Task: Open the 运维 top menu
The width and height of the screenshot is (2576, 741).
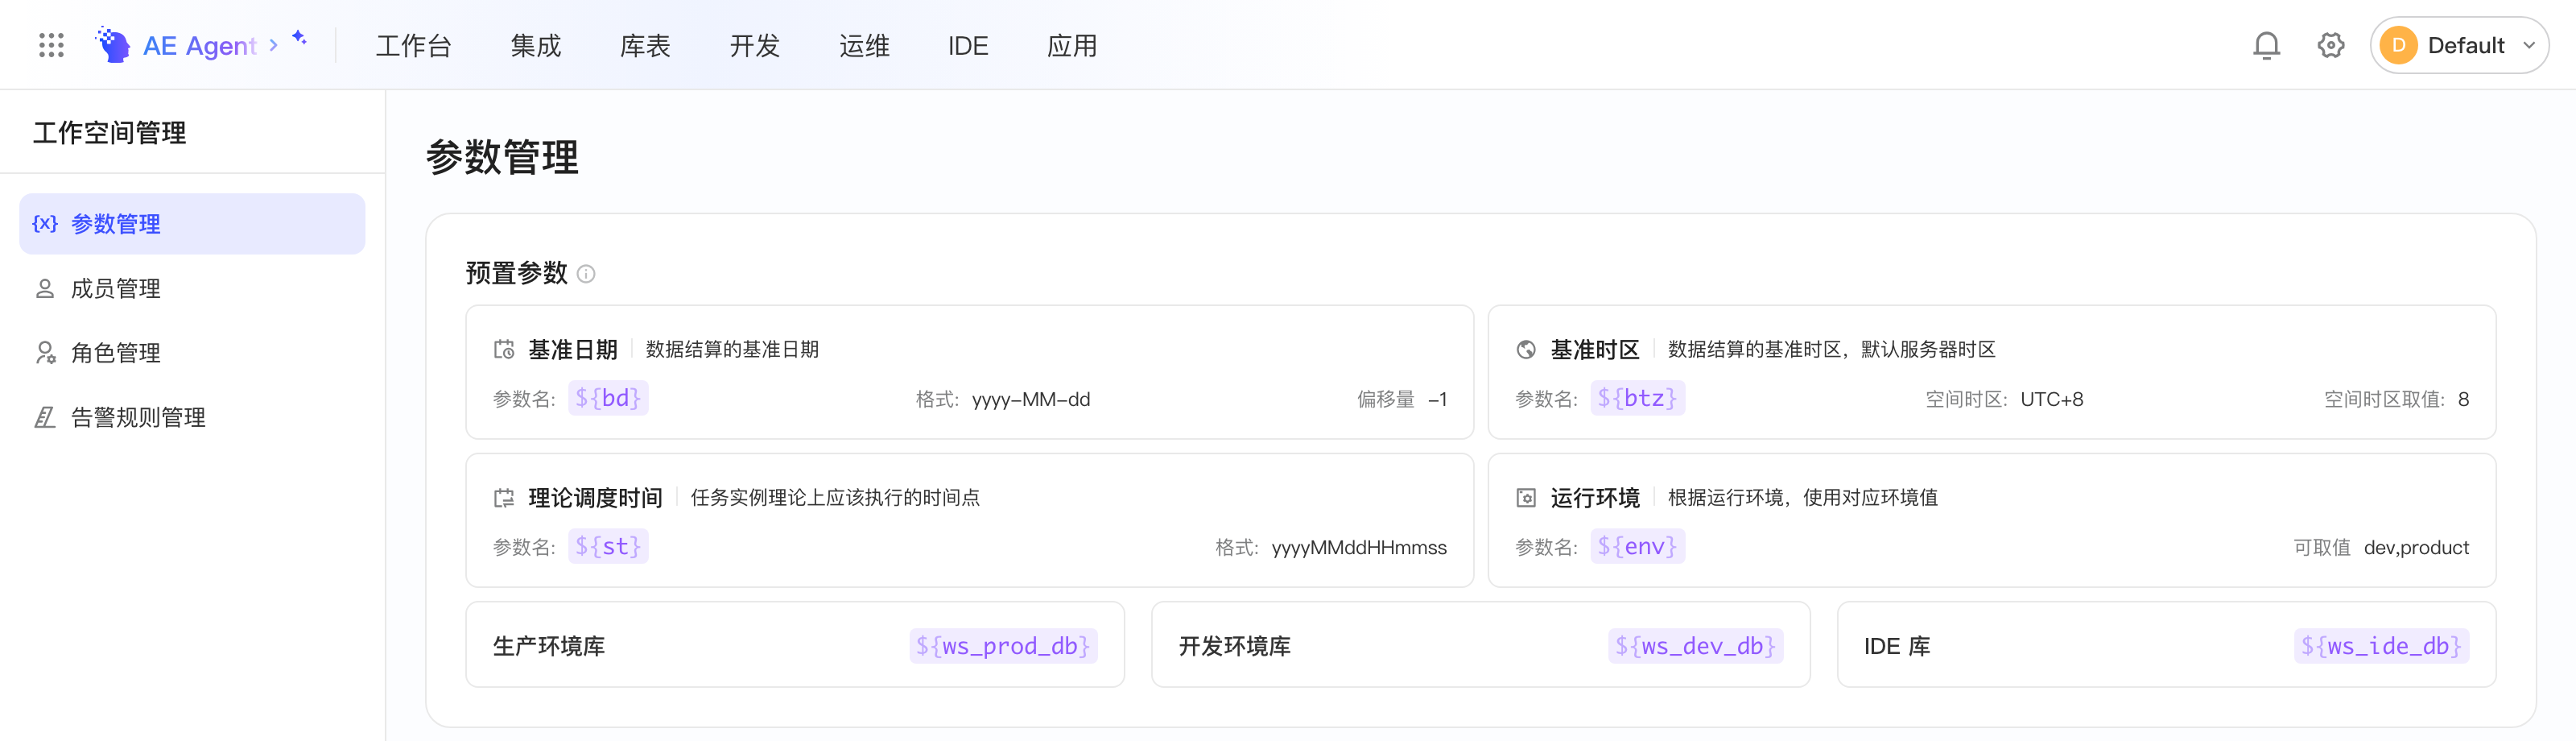Action: tap(864, 45)
